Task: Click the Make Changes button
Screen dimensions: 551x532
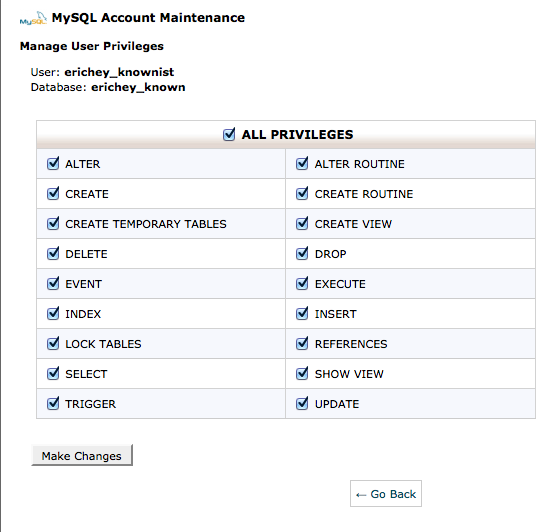Action: (x=82, y=455)
